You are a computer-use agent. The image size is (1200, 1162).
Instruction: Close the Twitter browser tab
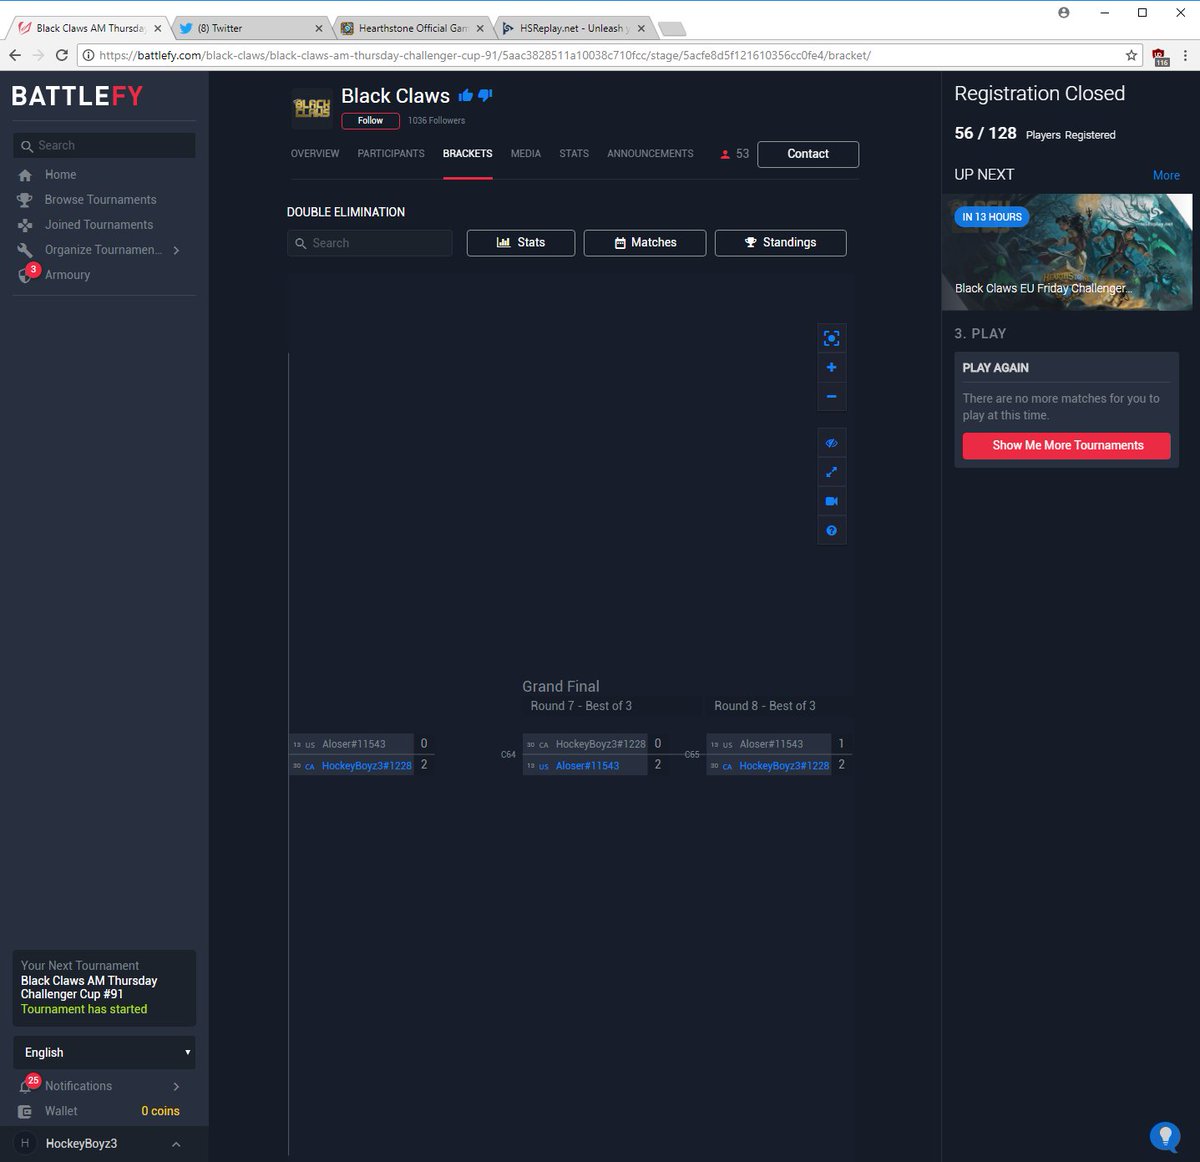tap(319, 28)
